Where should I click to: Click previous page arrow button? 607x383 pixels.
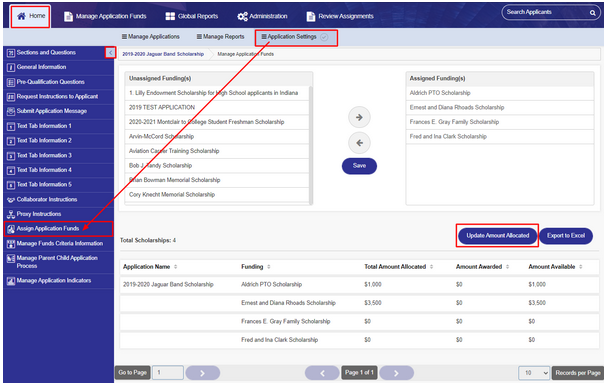coord(322,373)
